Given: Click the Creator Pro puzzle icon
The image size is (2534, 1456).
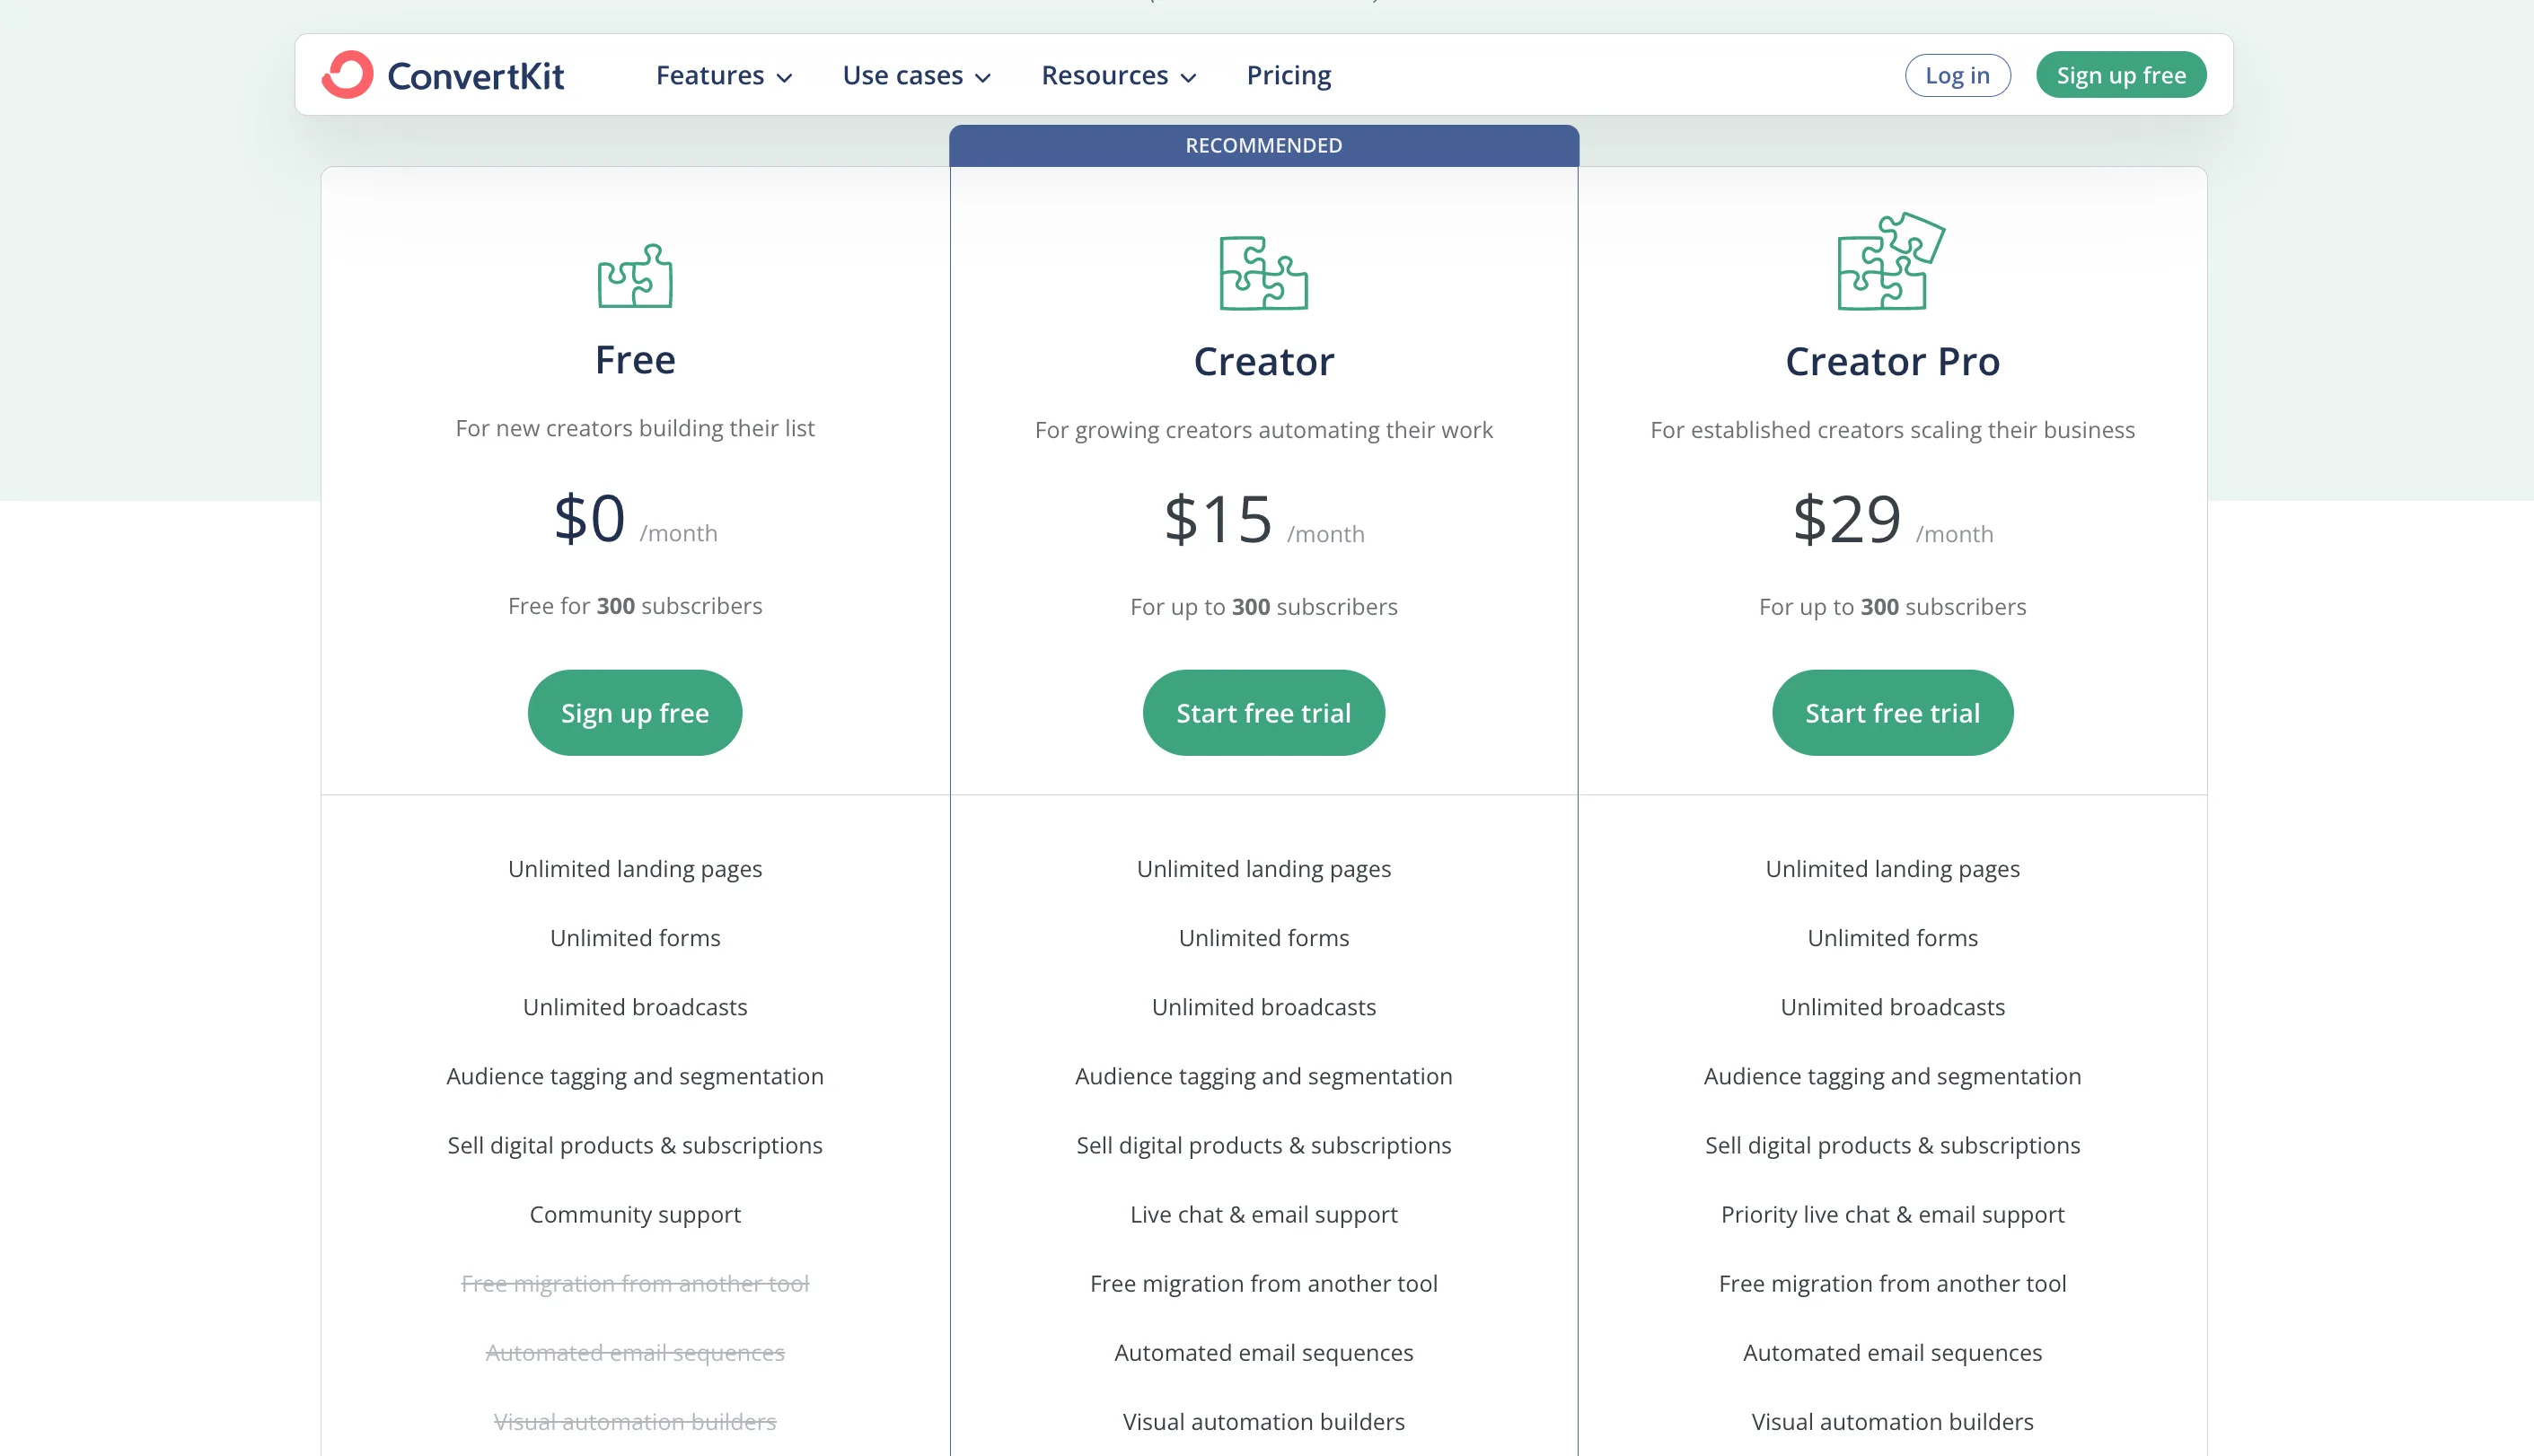Looking at the screenshot, I should [1891, 261].
